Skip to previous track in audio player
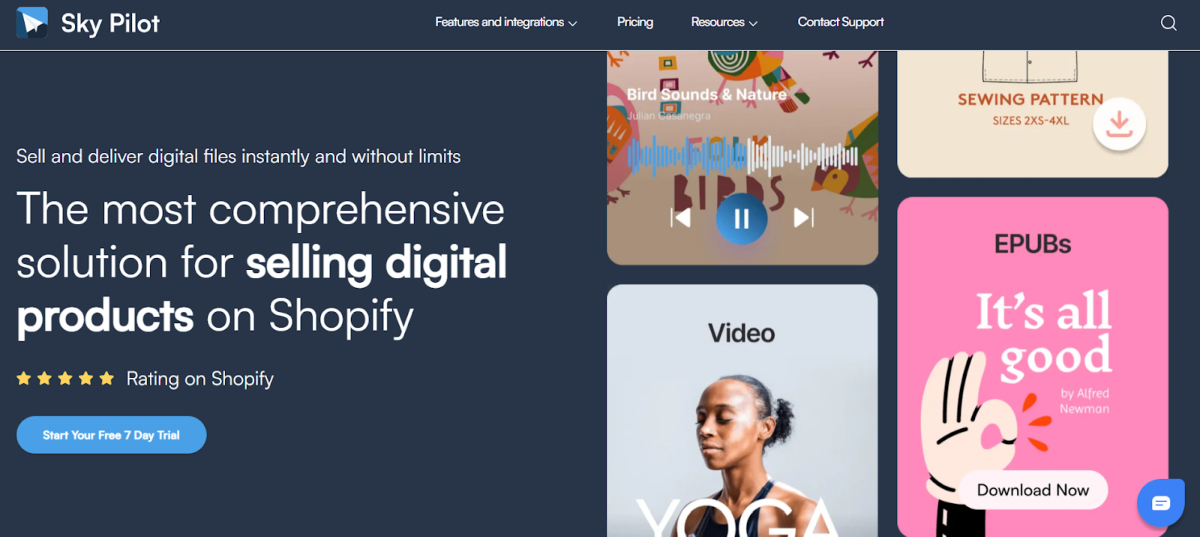 pos(681,217)
